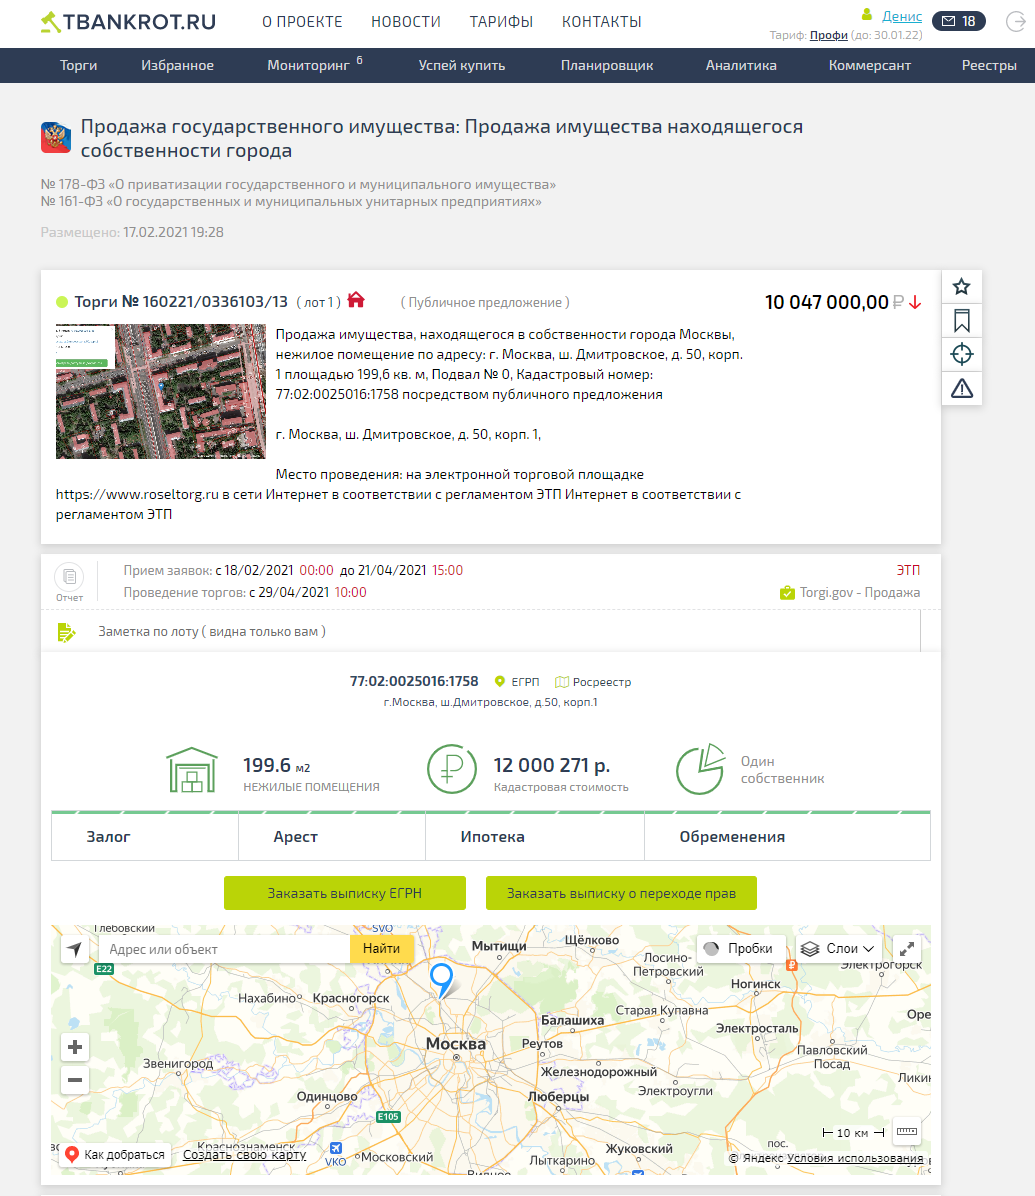
Task: Select the Арест tab
Action: [x=332, y=837]
